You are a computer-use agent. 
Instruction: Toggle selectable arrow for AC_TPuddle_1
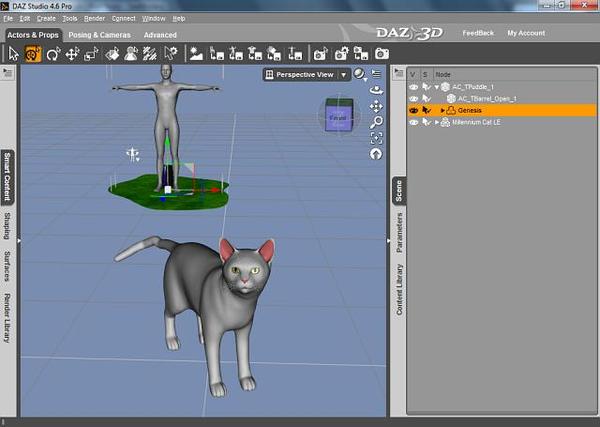pos(426,87)
